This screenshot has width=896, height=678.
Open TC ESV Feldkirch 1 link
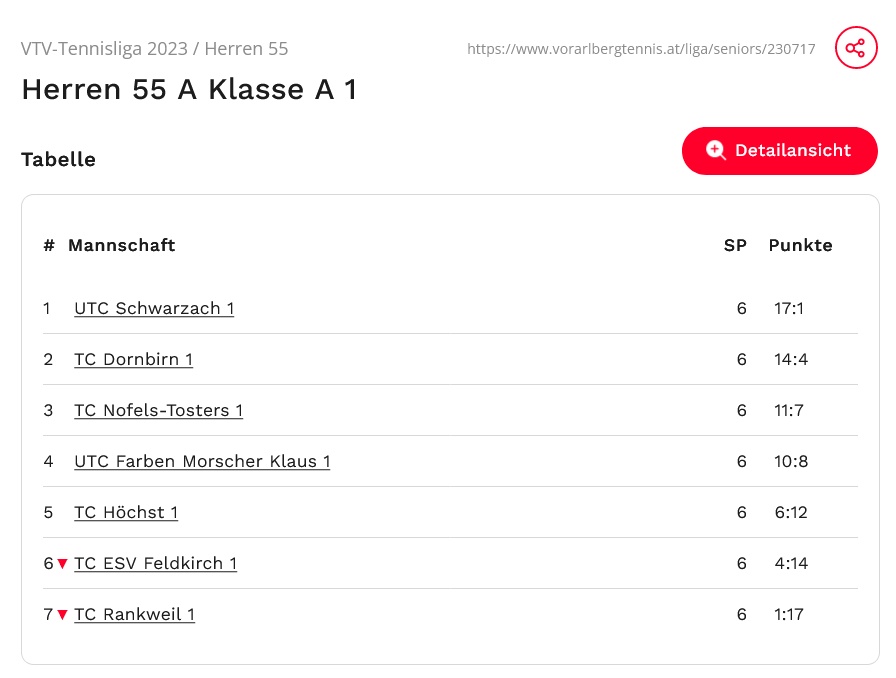(155, 563)
